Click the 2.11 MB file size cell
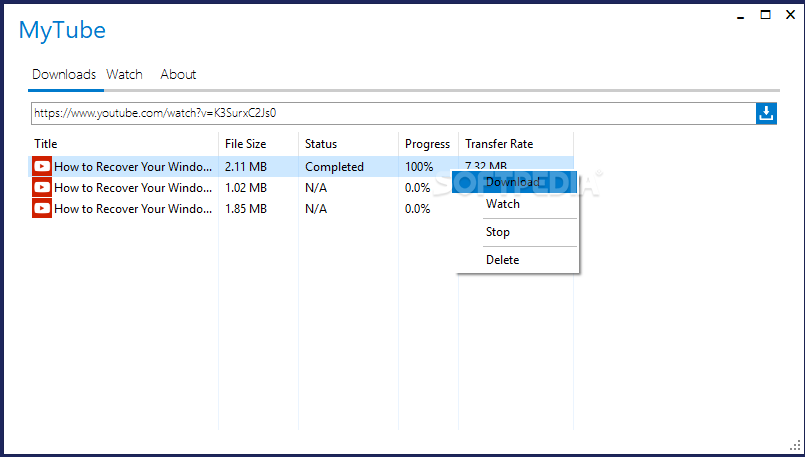The width and height of the screenshot is (805, 457). pyautogui.click(x=245, y=167)
